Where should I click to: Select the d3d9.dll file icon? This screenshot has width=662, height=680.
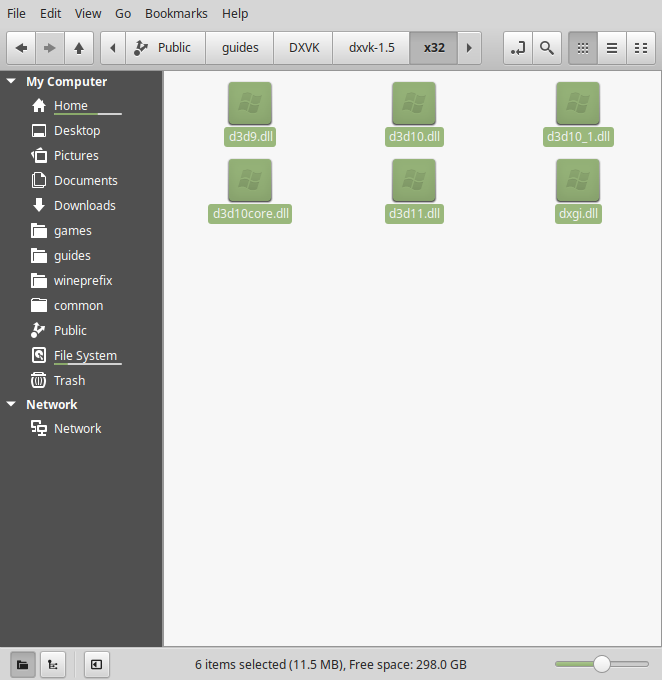(x=250, y=103)
